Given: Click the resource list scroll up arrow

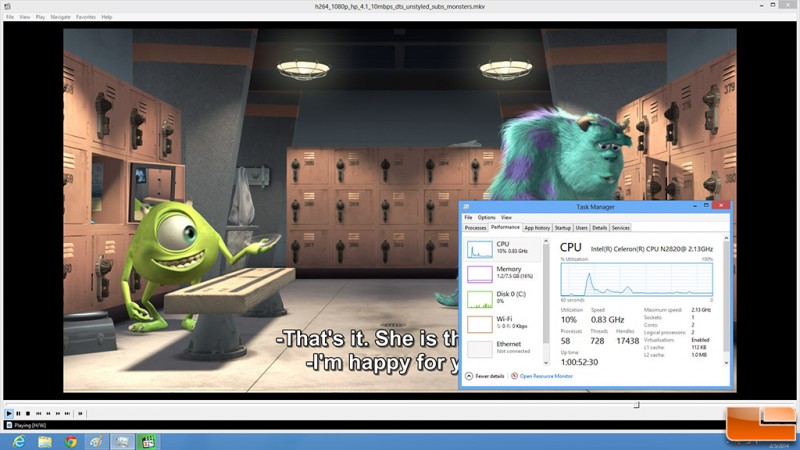Looking at the screenshot, I should click(x=546, y=241).
